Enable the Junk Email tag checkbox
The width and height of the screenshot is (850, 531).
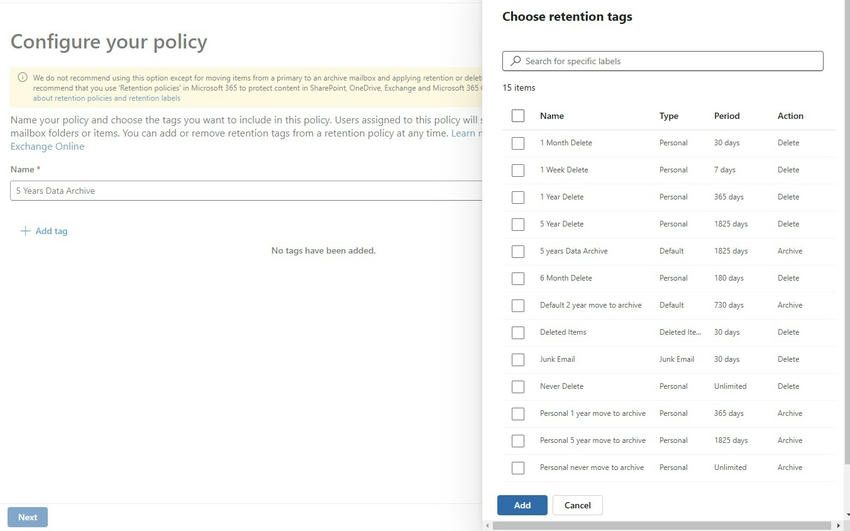(518, 359)
